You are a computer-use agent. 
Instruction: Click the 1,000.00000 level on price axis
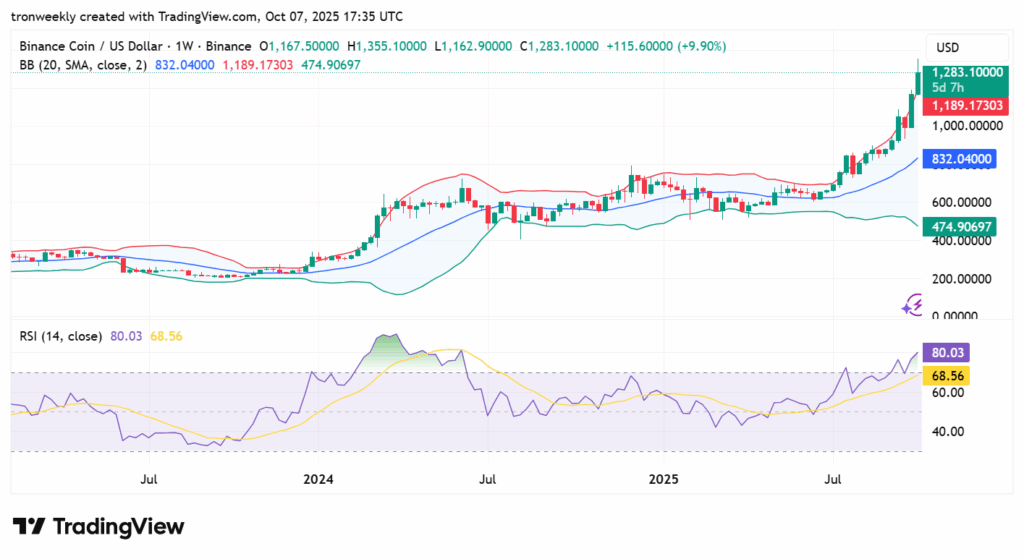[x=965, y=126]
